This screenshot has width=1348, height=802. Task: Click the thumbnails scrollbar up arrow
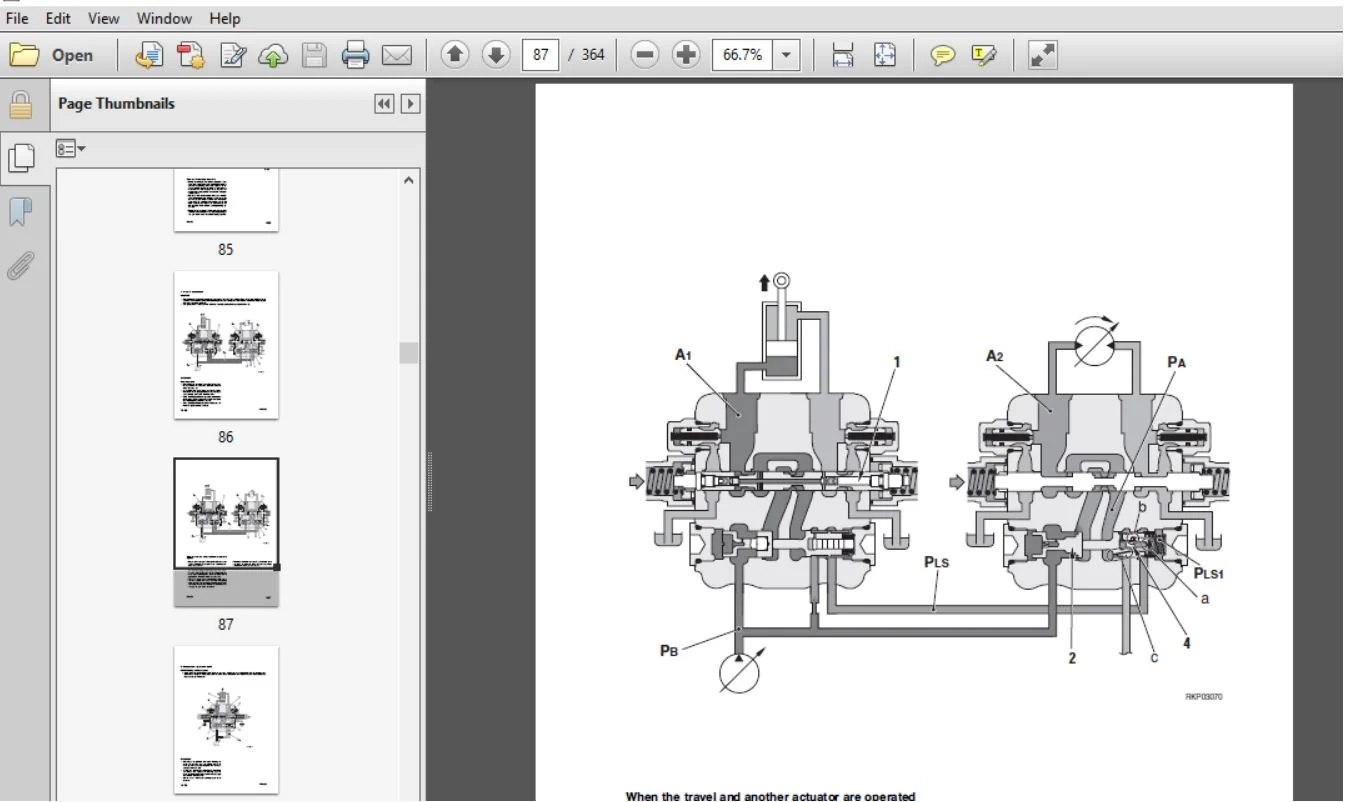click(x=408, y=180)
